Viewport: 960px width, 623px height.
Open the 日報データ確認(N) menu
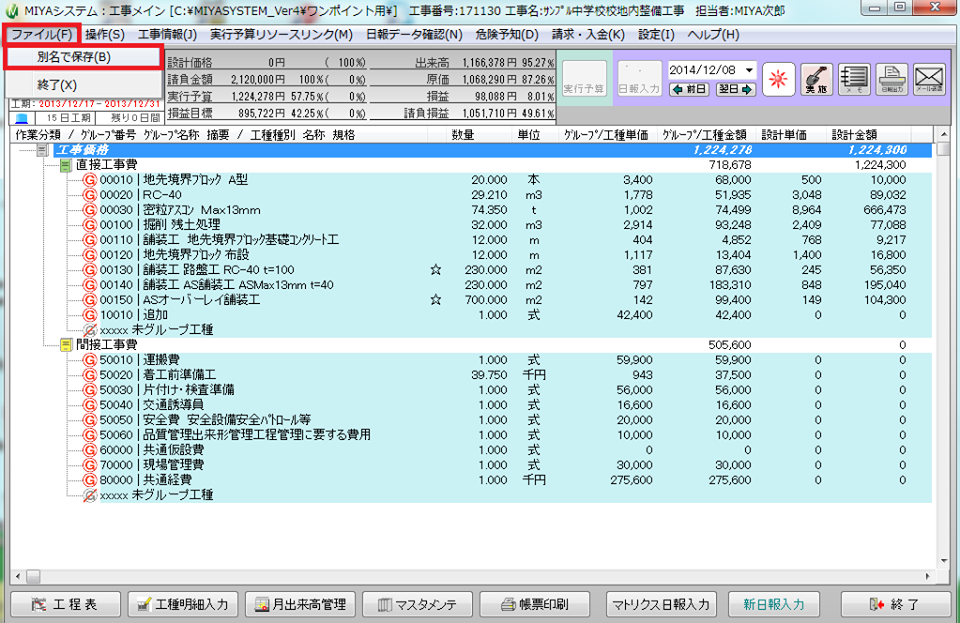click(414, 35)
